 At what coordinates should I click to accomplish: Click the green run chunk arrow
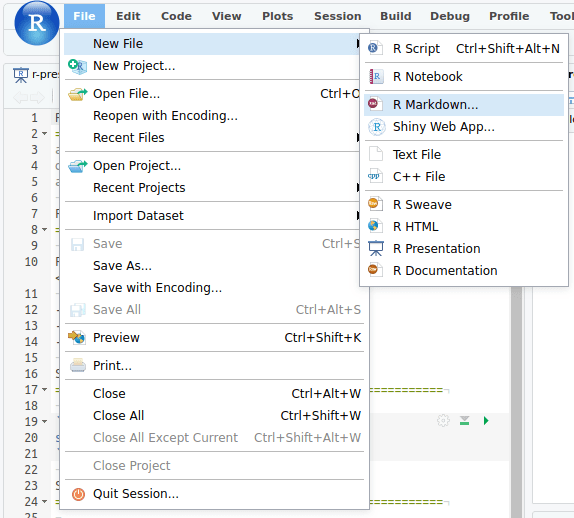pyautogui.click(x=486, y=421)
